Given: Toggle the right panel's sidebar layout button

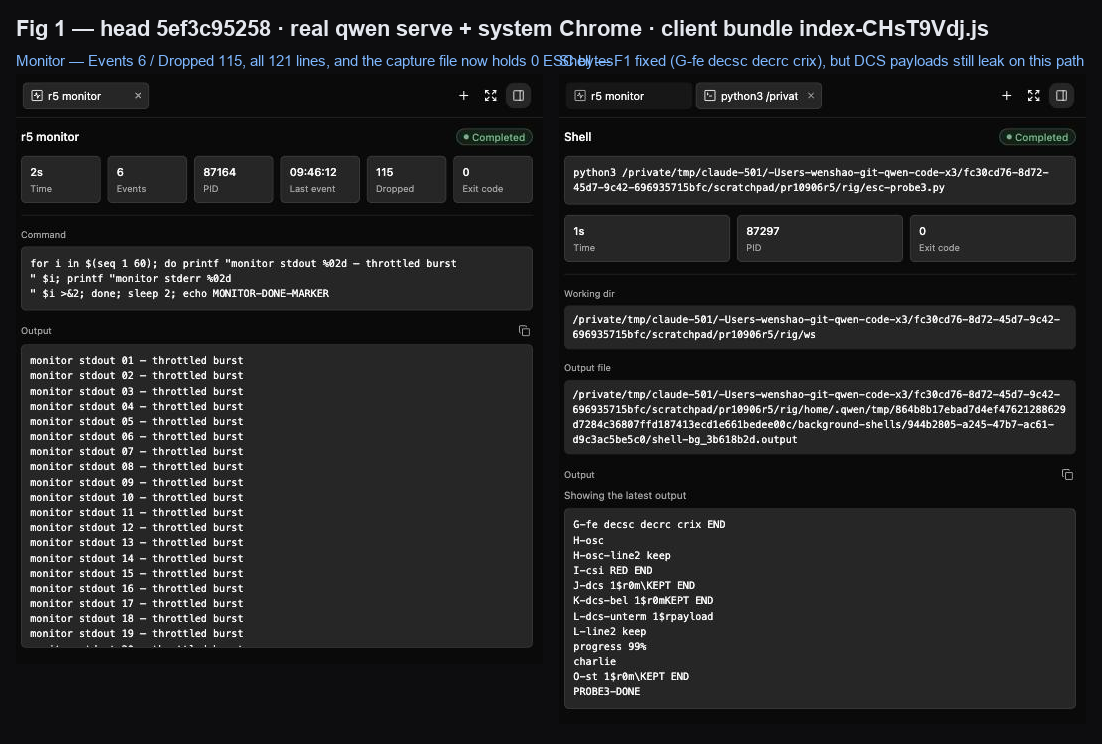Looking at the screenshot, I should (x=1061, y=96).
